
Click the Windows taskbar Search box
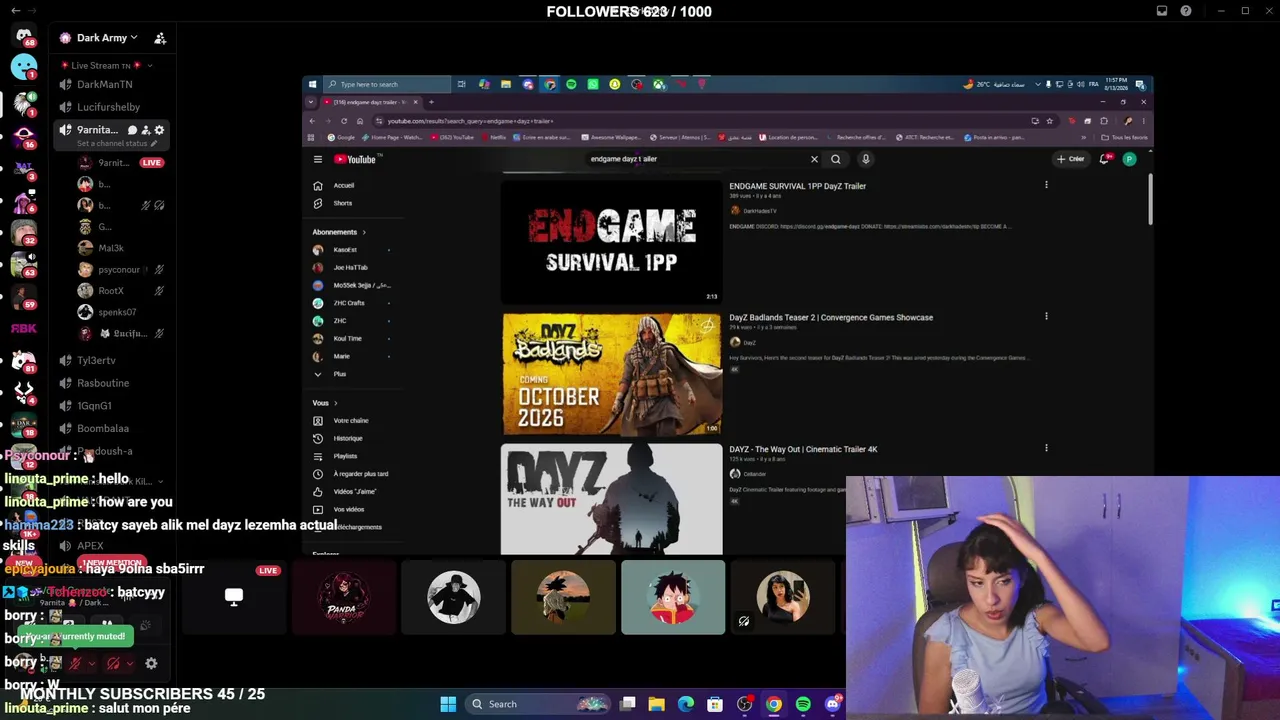click(538, 704)
